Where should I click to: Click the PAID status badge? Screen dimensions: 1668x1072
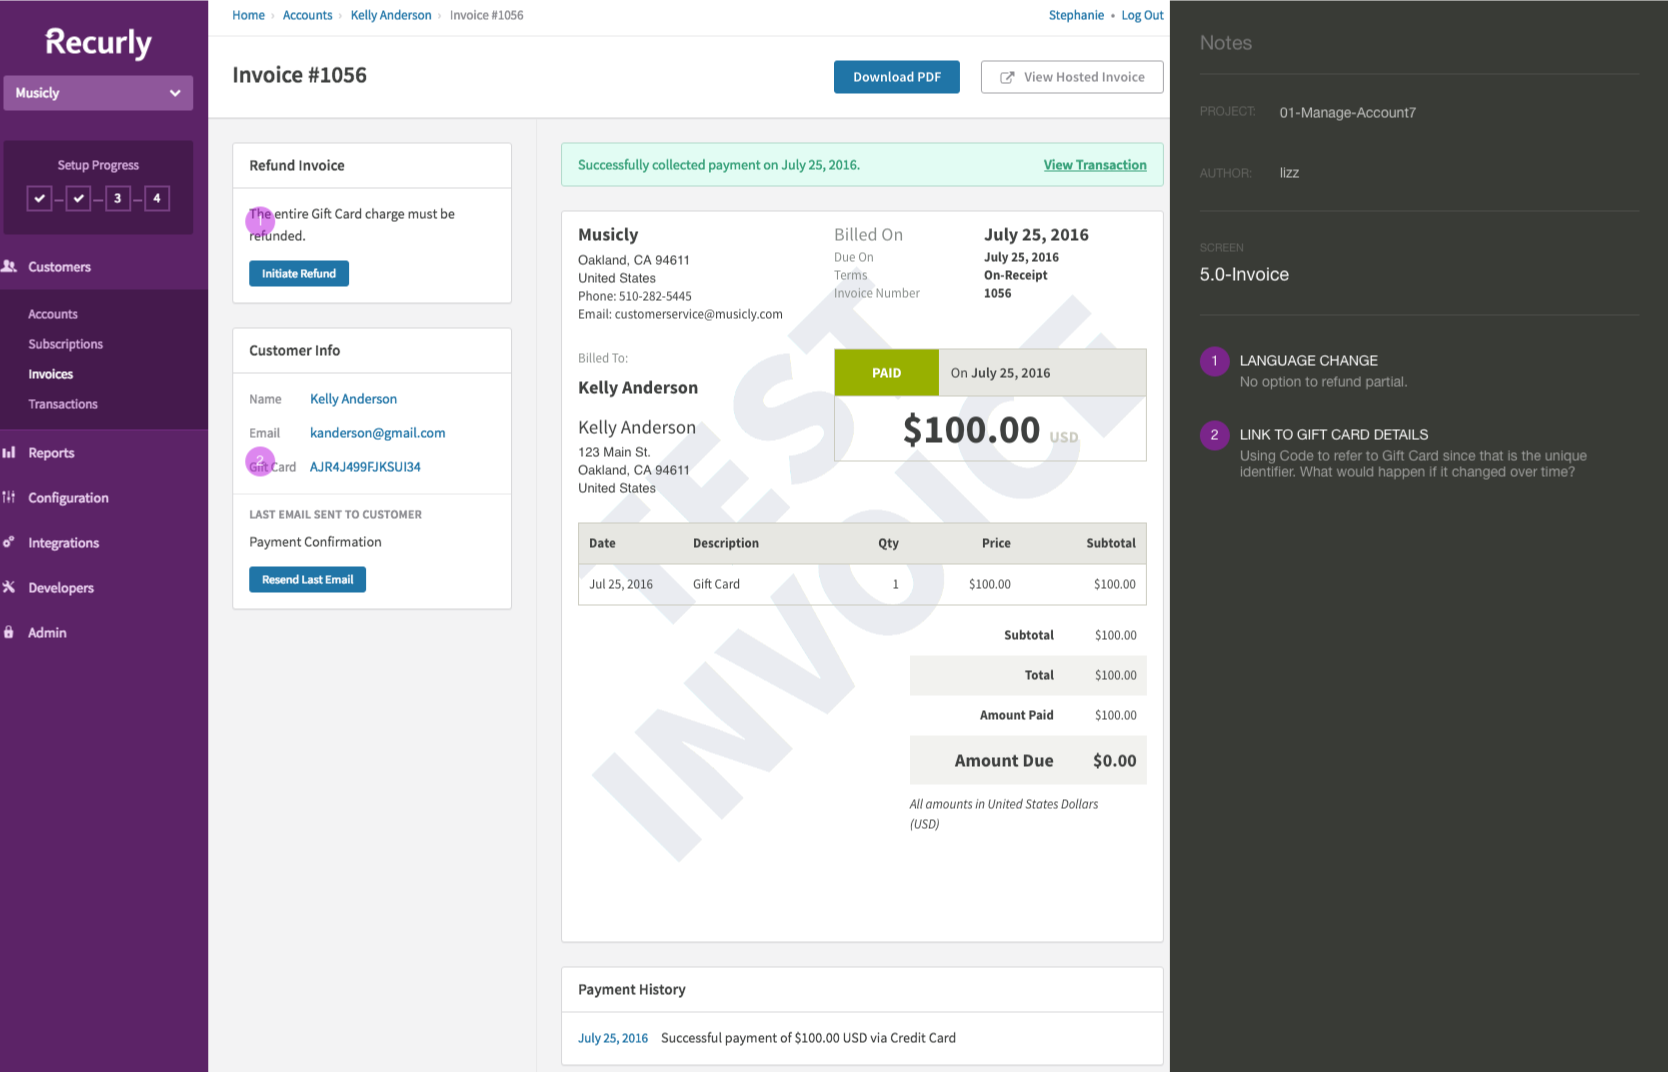pos(886,373)
